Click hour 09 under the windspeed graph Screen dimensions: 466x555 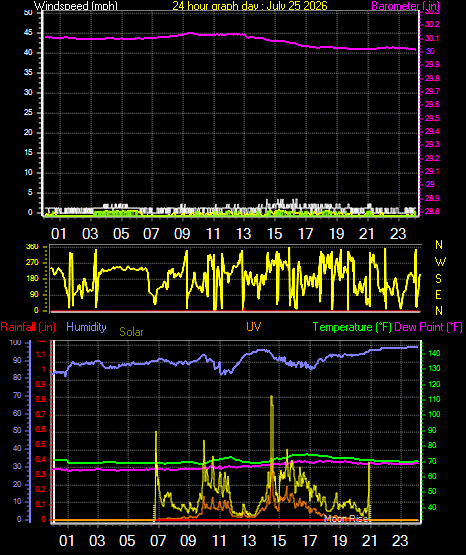click(x=182, y=234)
